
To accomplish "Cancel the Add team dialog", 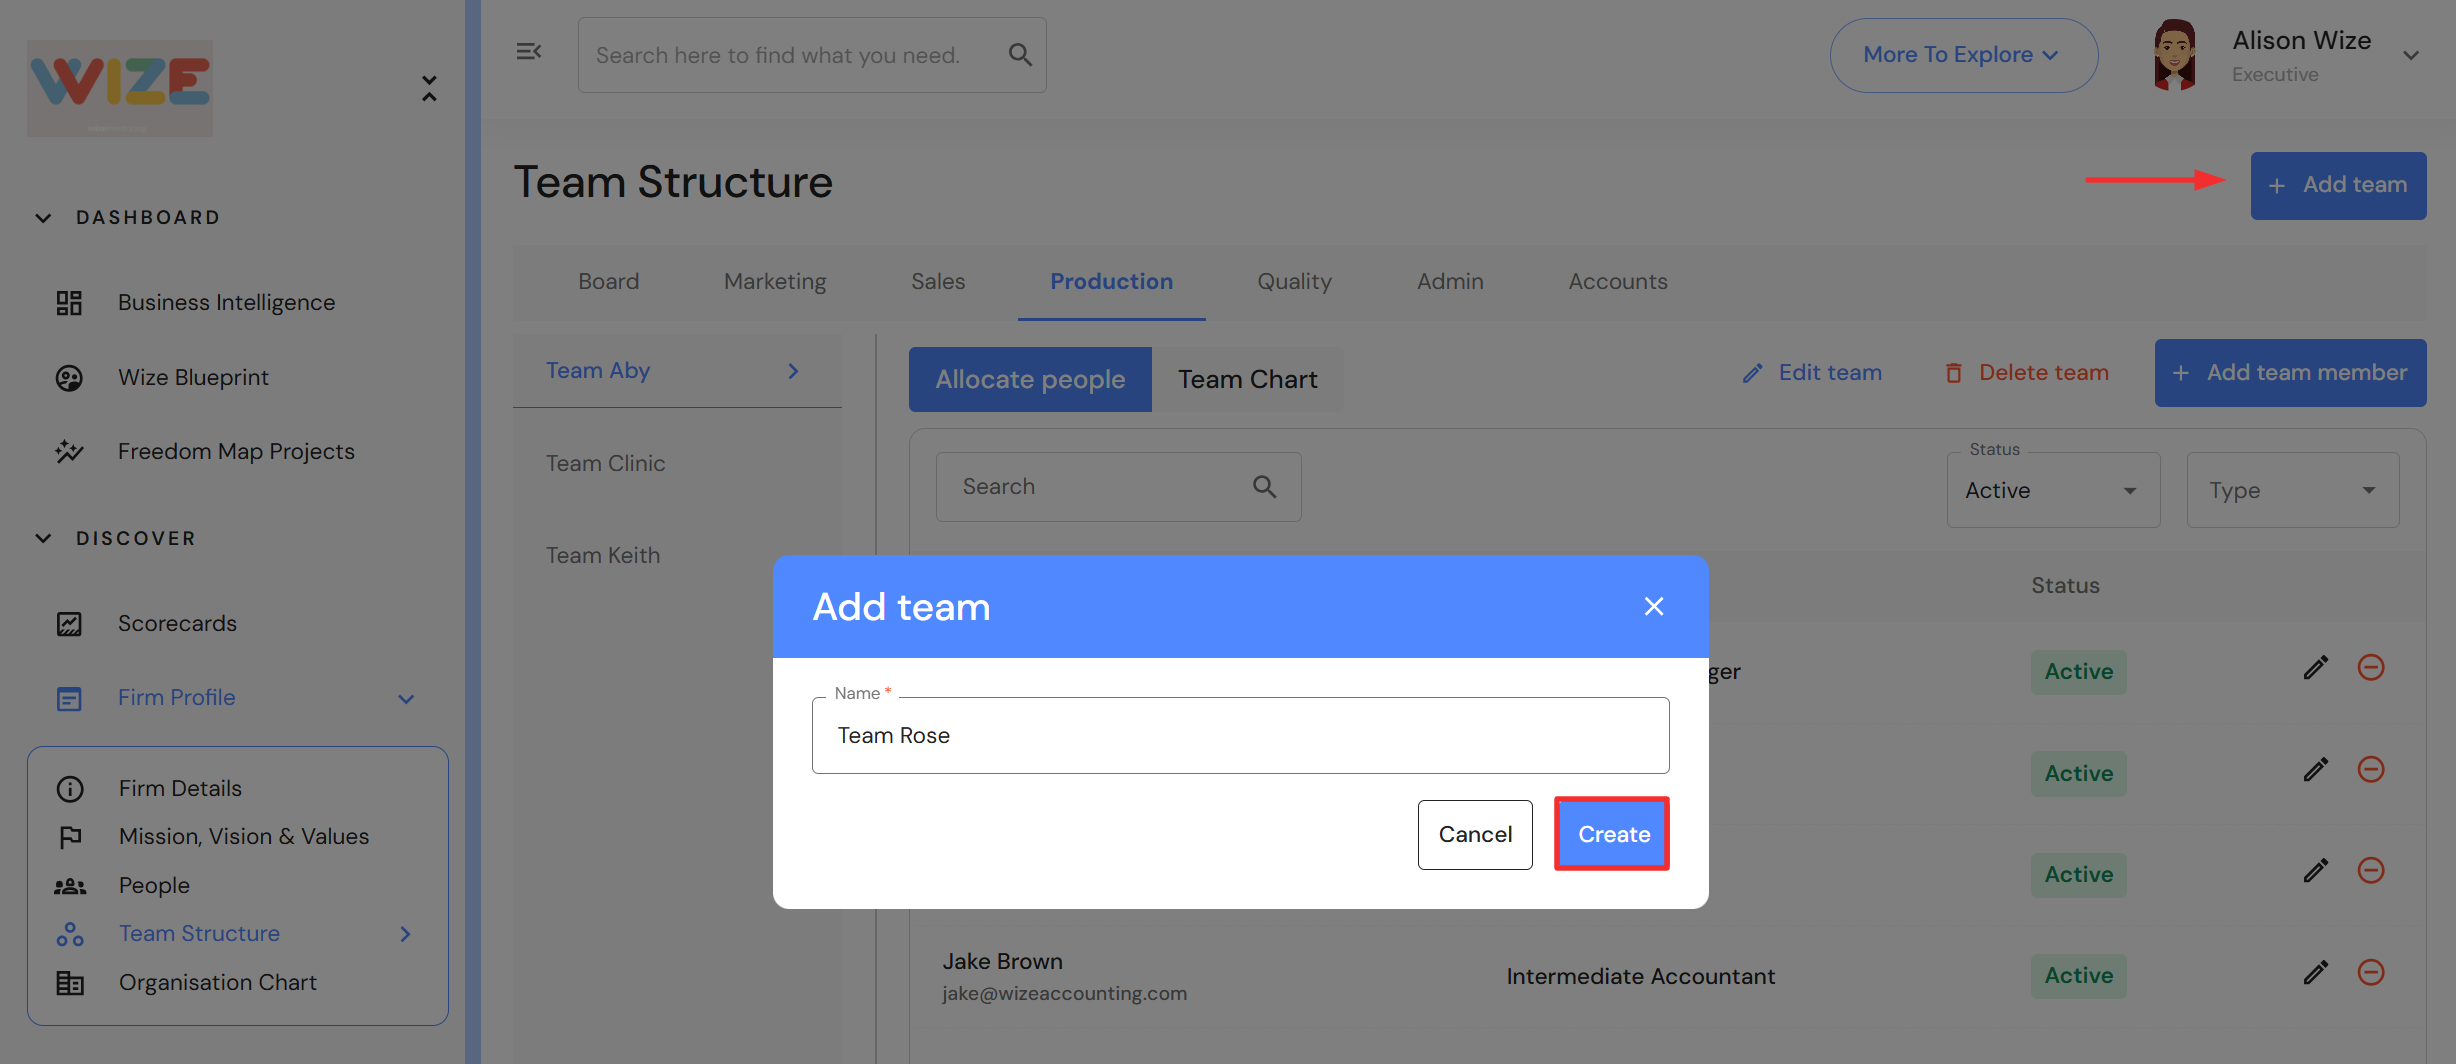I will (x=1474, y=834).
